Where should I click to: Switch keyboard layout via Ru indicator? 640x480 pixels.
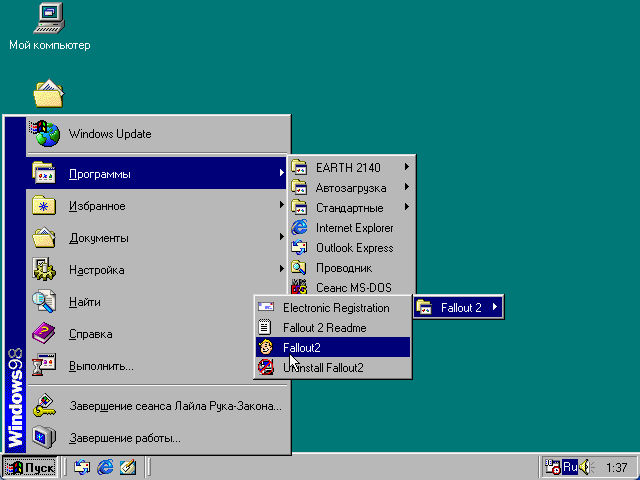tap(570, 467)
